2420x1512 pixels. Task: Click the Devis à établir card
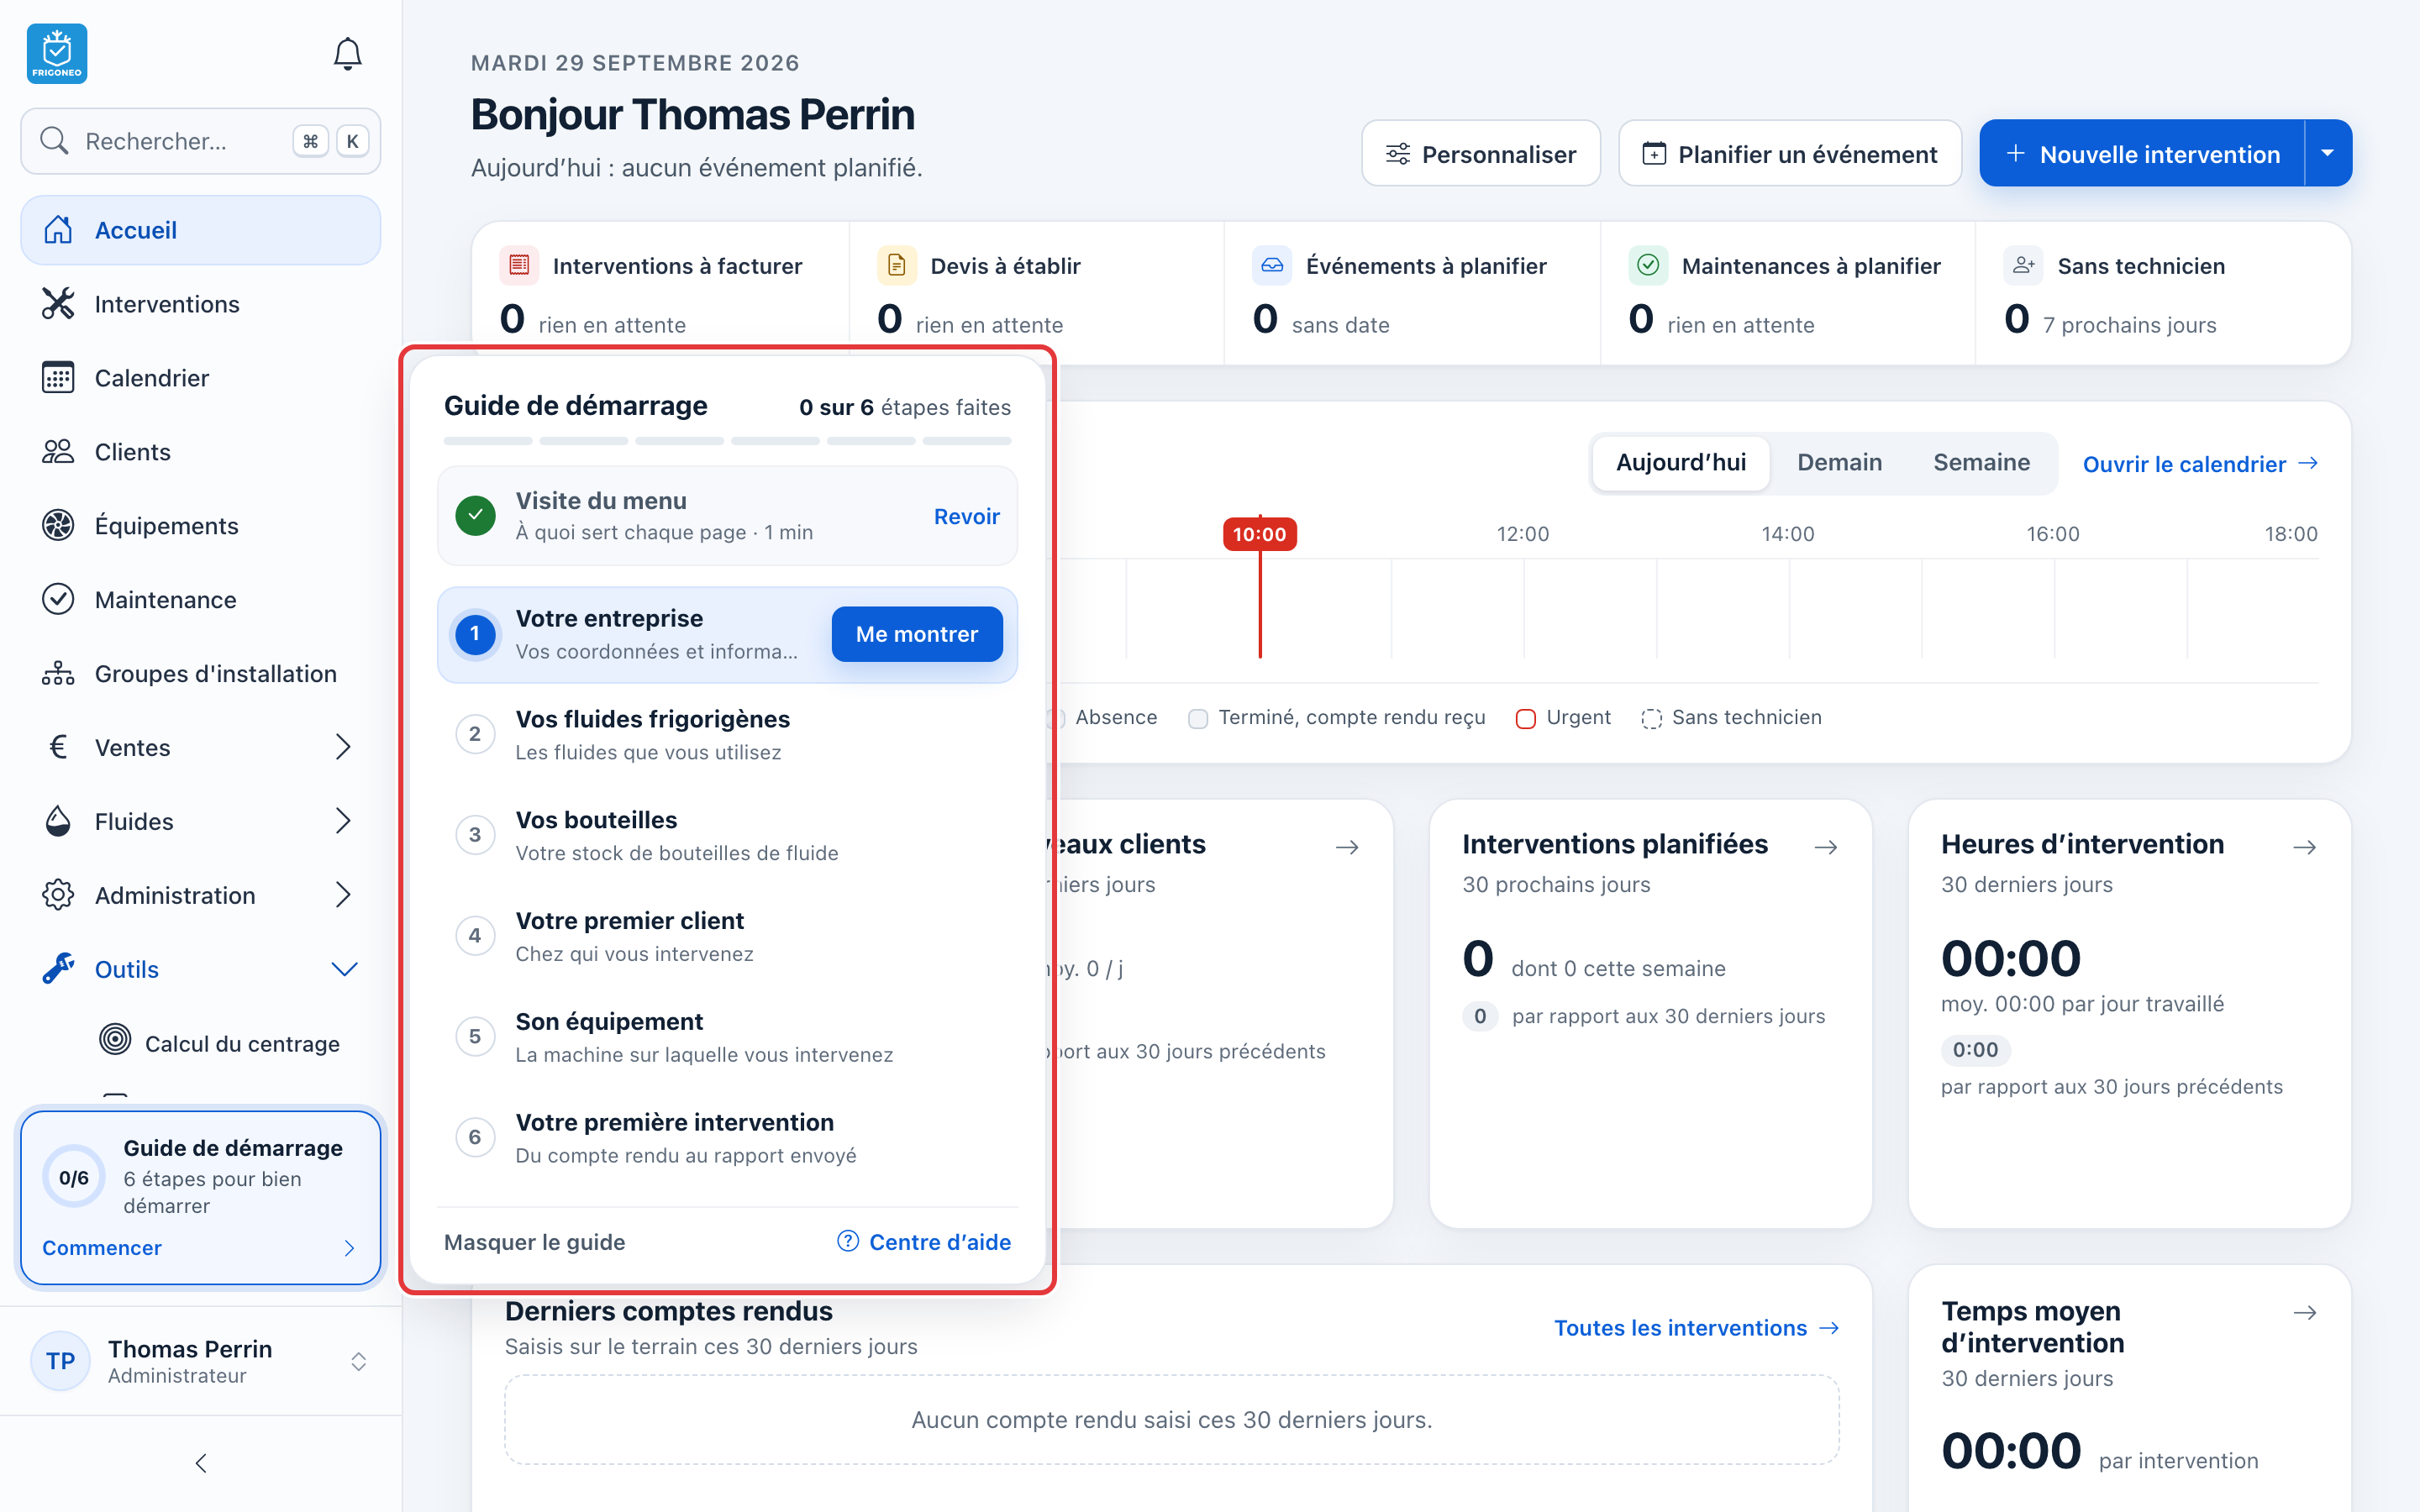click(x=1037, y=294)
